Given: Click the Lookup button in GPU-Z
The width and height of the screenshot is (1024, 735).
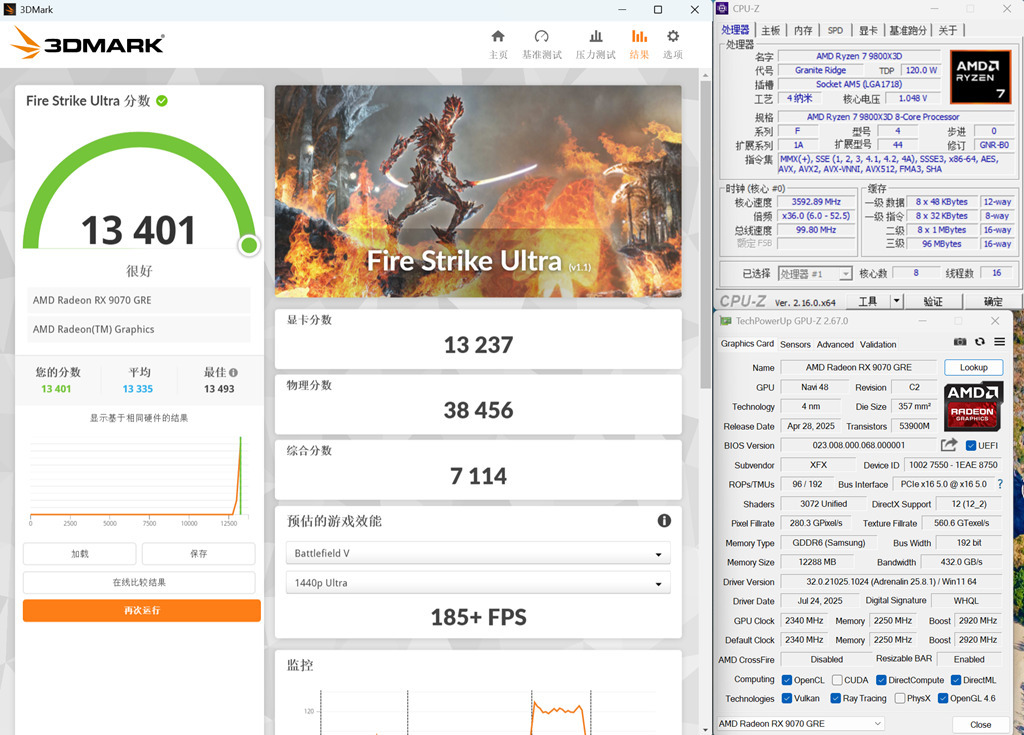Looking at the screenshot, I should pyautogui.click(x=973, y=368).
